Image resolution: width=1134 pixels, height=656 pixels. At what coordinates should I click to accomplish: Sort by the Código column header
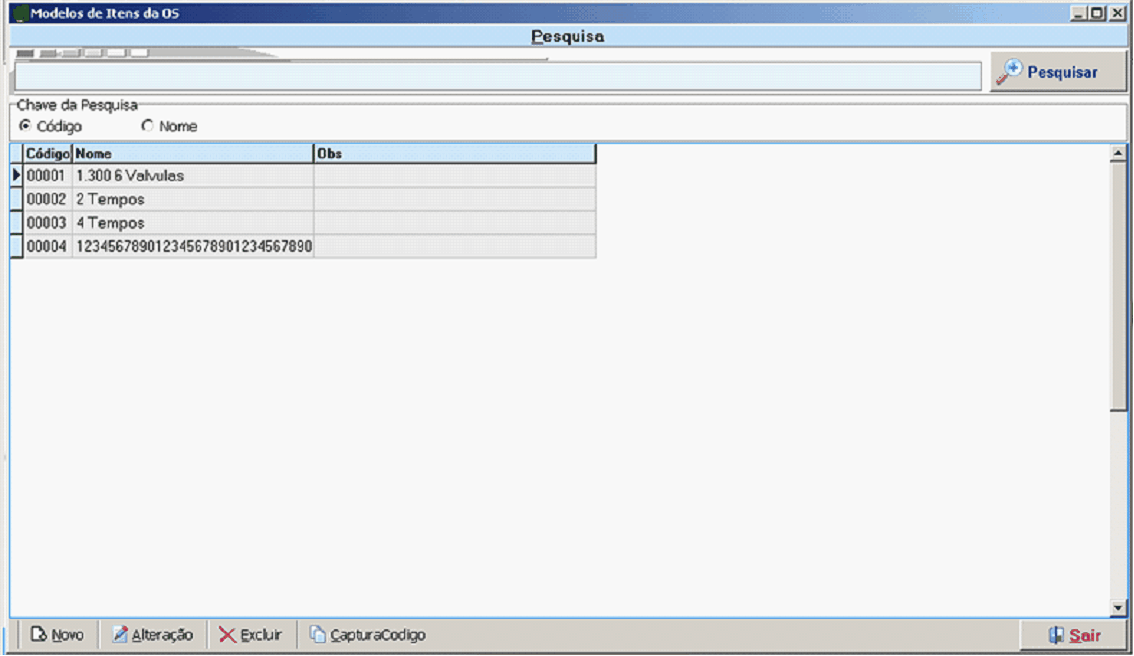(47, 154)
